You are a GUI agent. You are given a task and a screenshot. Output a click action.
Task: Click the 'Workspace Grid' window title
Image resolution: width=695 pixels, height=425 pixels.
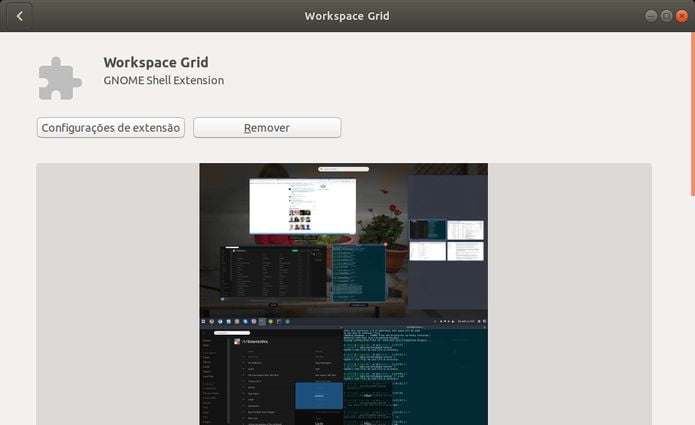click(347, 16)
